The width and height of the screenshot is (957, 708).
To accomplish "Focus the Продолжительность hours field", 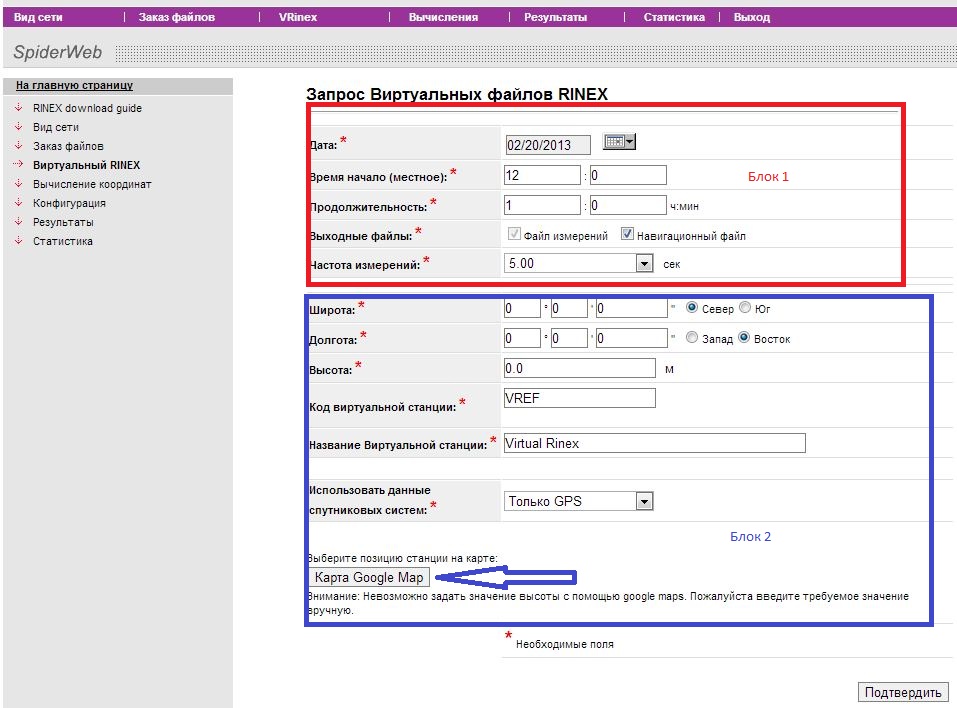I will pos(542,205).
